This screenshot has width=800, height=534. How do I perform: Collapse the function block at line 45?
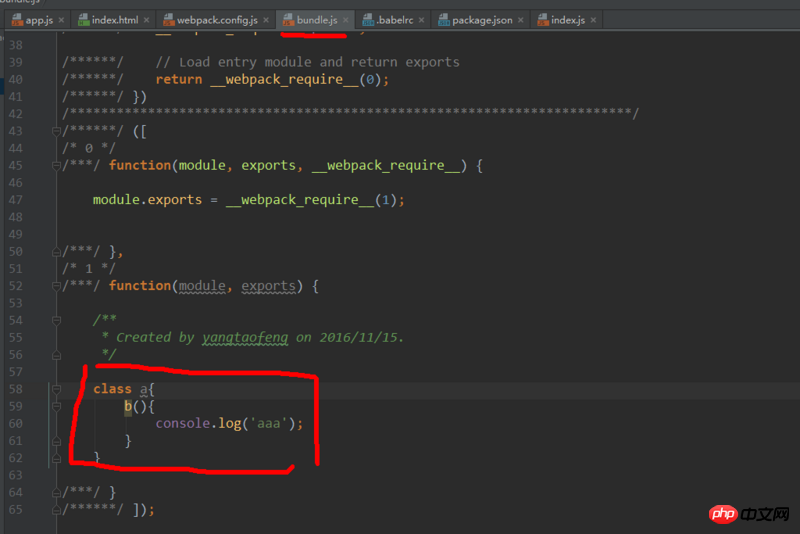[x=56, y=166]
